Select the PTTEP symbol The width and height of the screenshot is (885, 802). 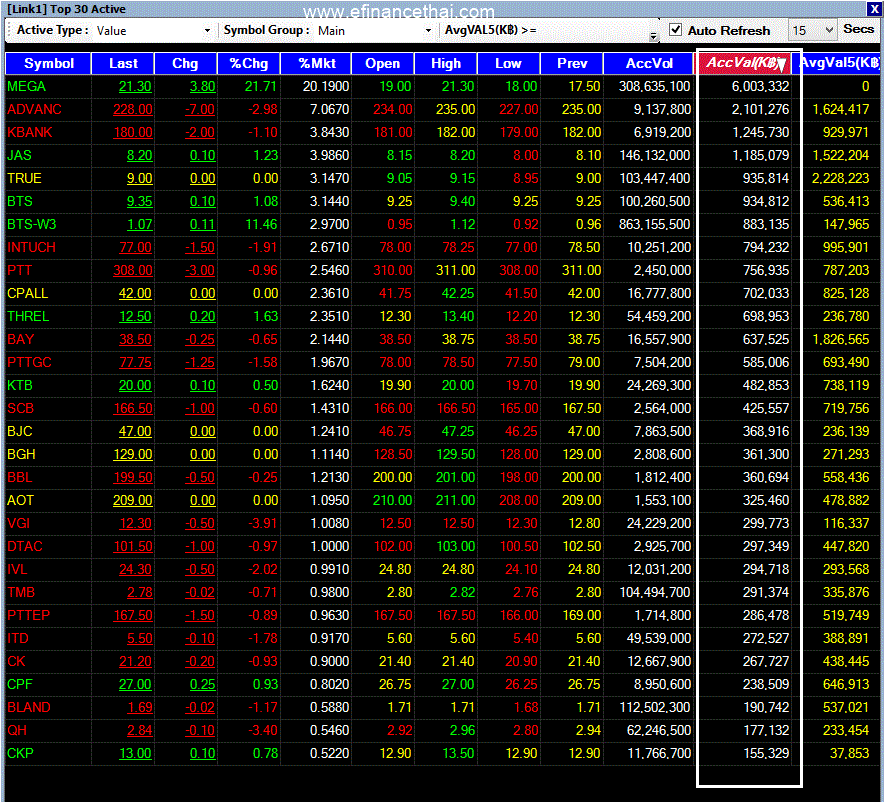click(x=28, y=615)
